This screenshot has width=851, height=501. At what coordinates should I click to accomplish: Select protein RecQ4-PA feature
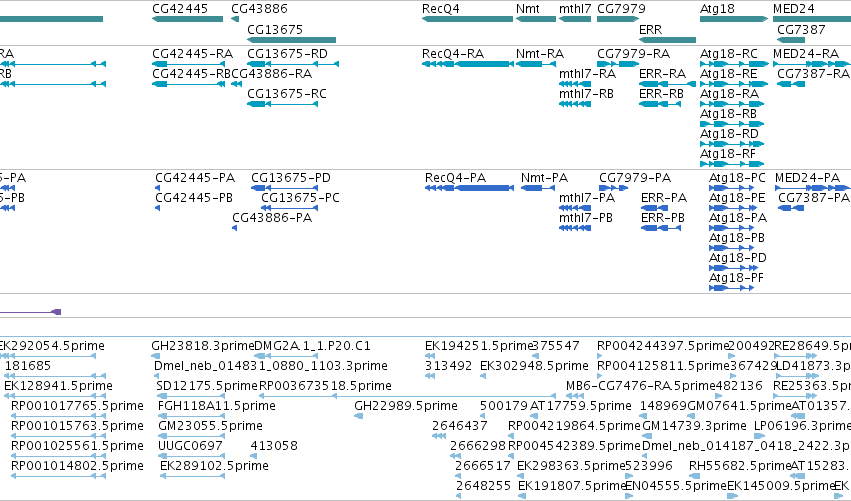tap(469, 188)
